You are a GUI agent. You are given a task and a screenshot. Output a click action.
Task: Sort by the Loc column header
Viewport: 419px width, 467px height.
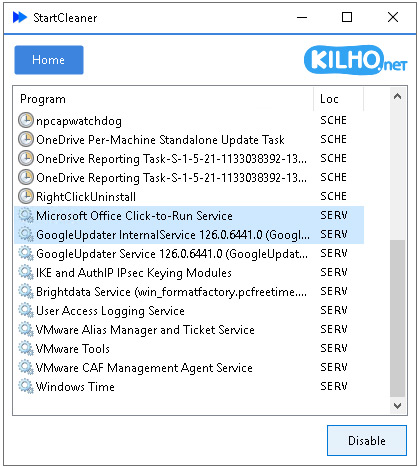tap(338, 99)
